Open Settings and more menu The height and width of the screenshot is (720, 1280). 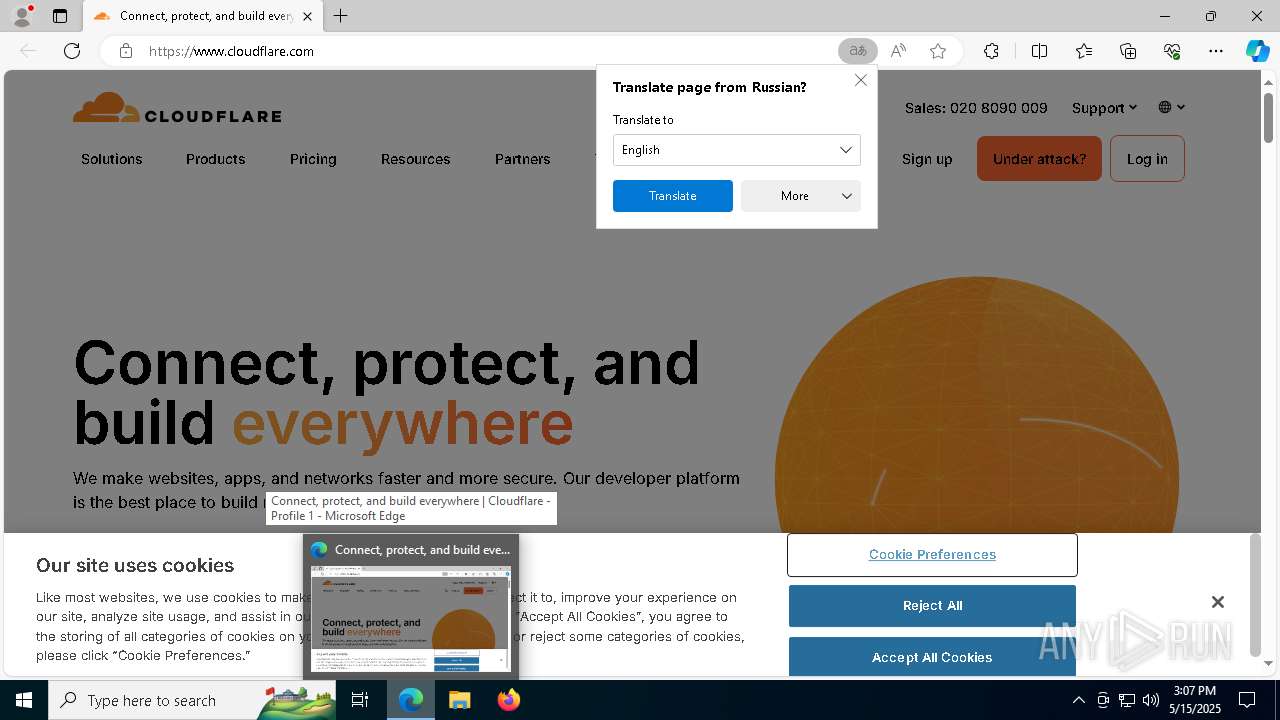click(x=1216, y=51)
